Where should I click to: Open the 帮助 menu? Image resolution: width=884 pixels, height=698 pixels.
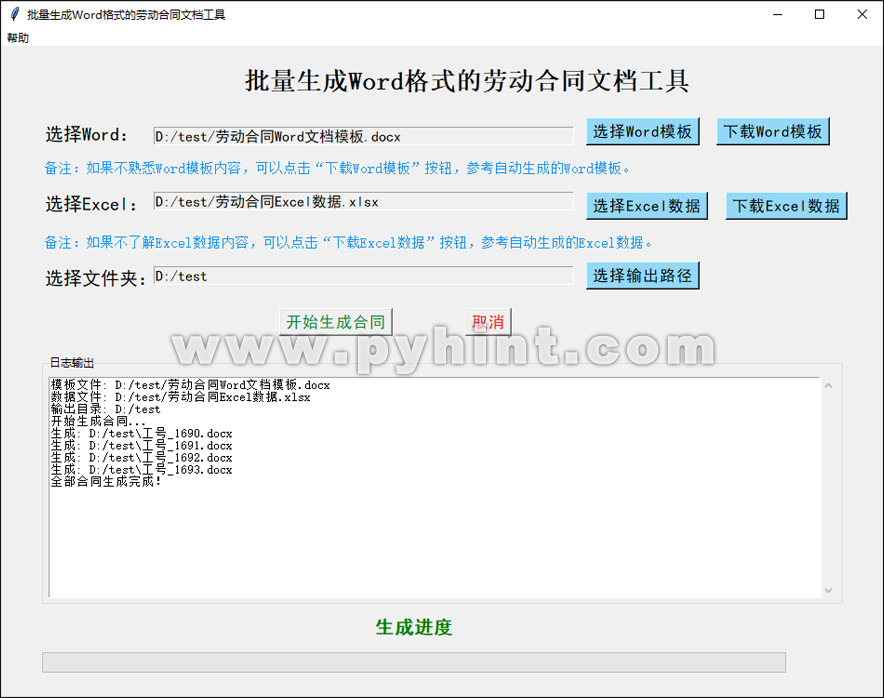[18, 38]
